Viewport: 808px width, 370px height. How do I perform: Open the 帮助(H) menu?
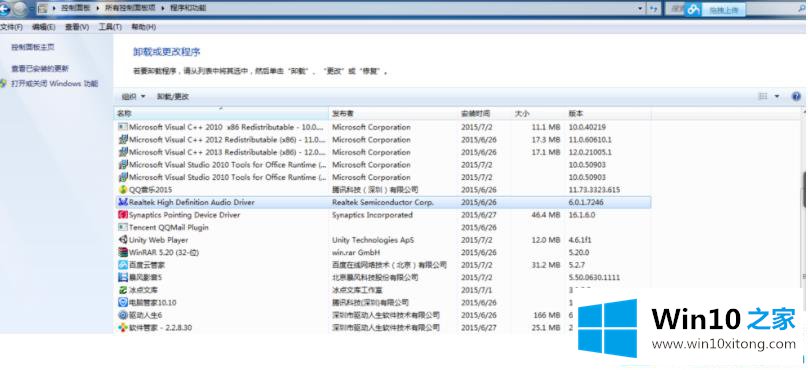143,27
